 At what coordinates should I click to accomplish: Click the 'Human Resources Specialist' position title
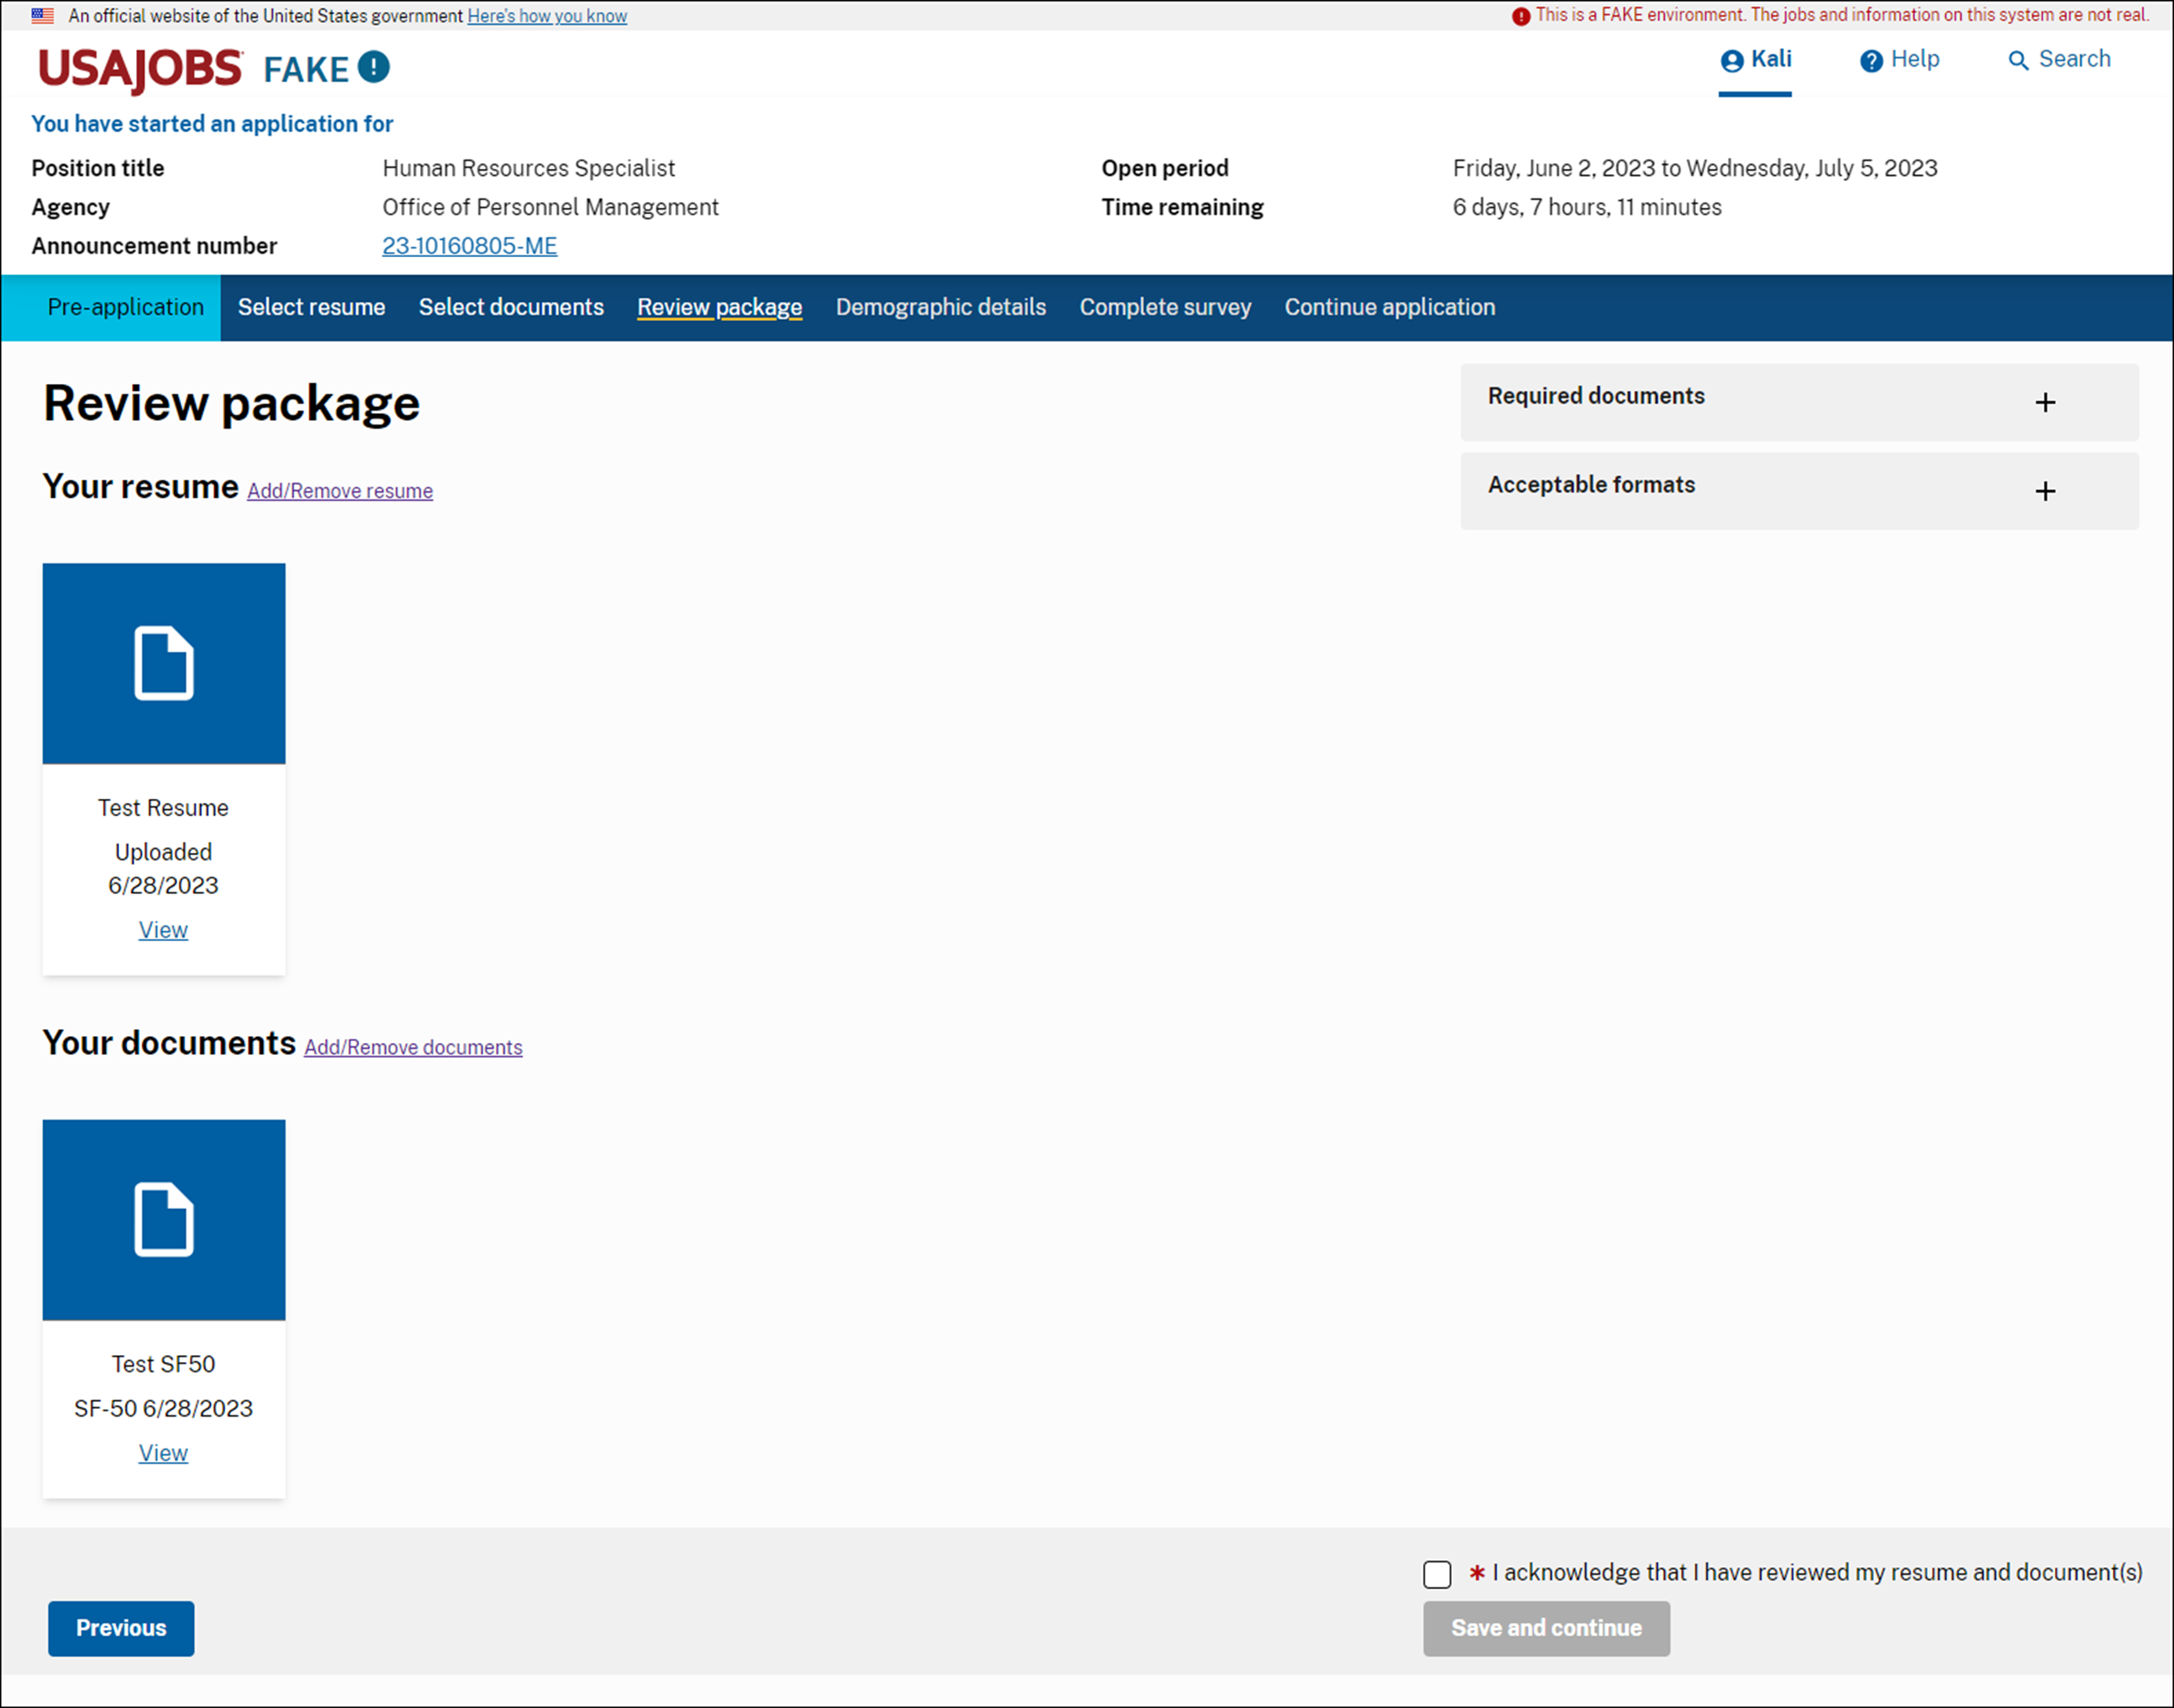pyautogui.click(x=529, y=168)
